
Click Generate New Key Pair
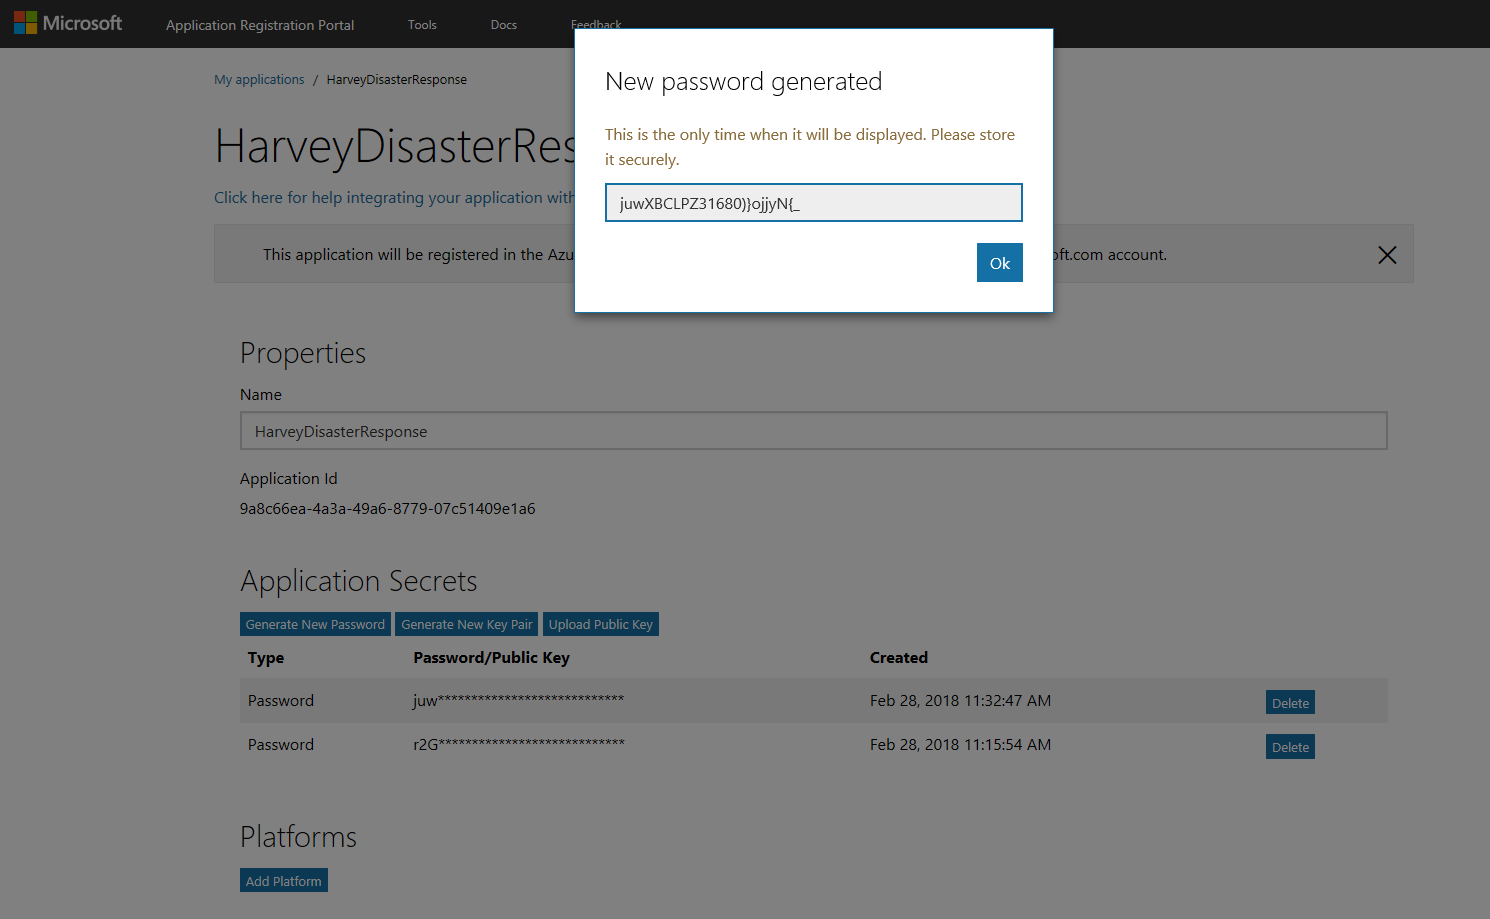466,624
